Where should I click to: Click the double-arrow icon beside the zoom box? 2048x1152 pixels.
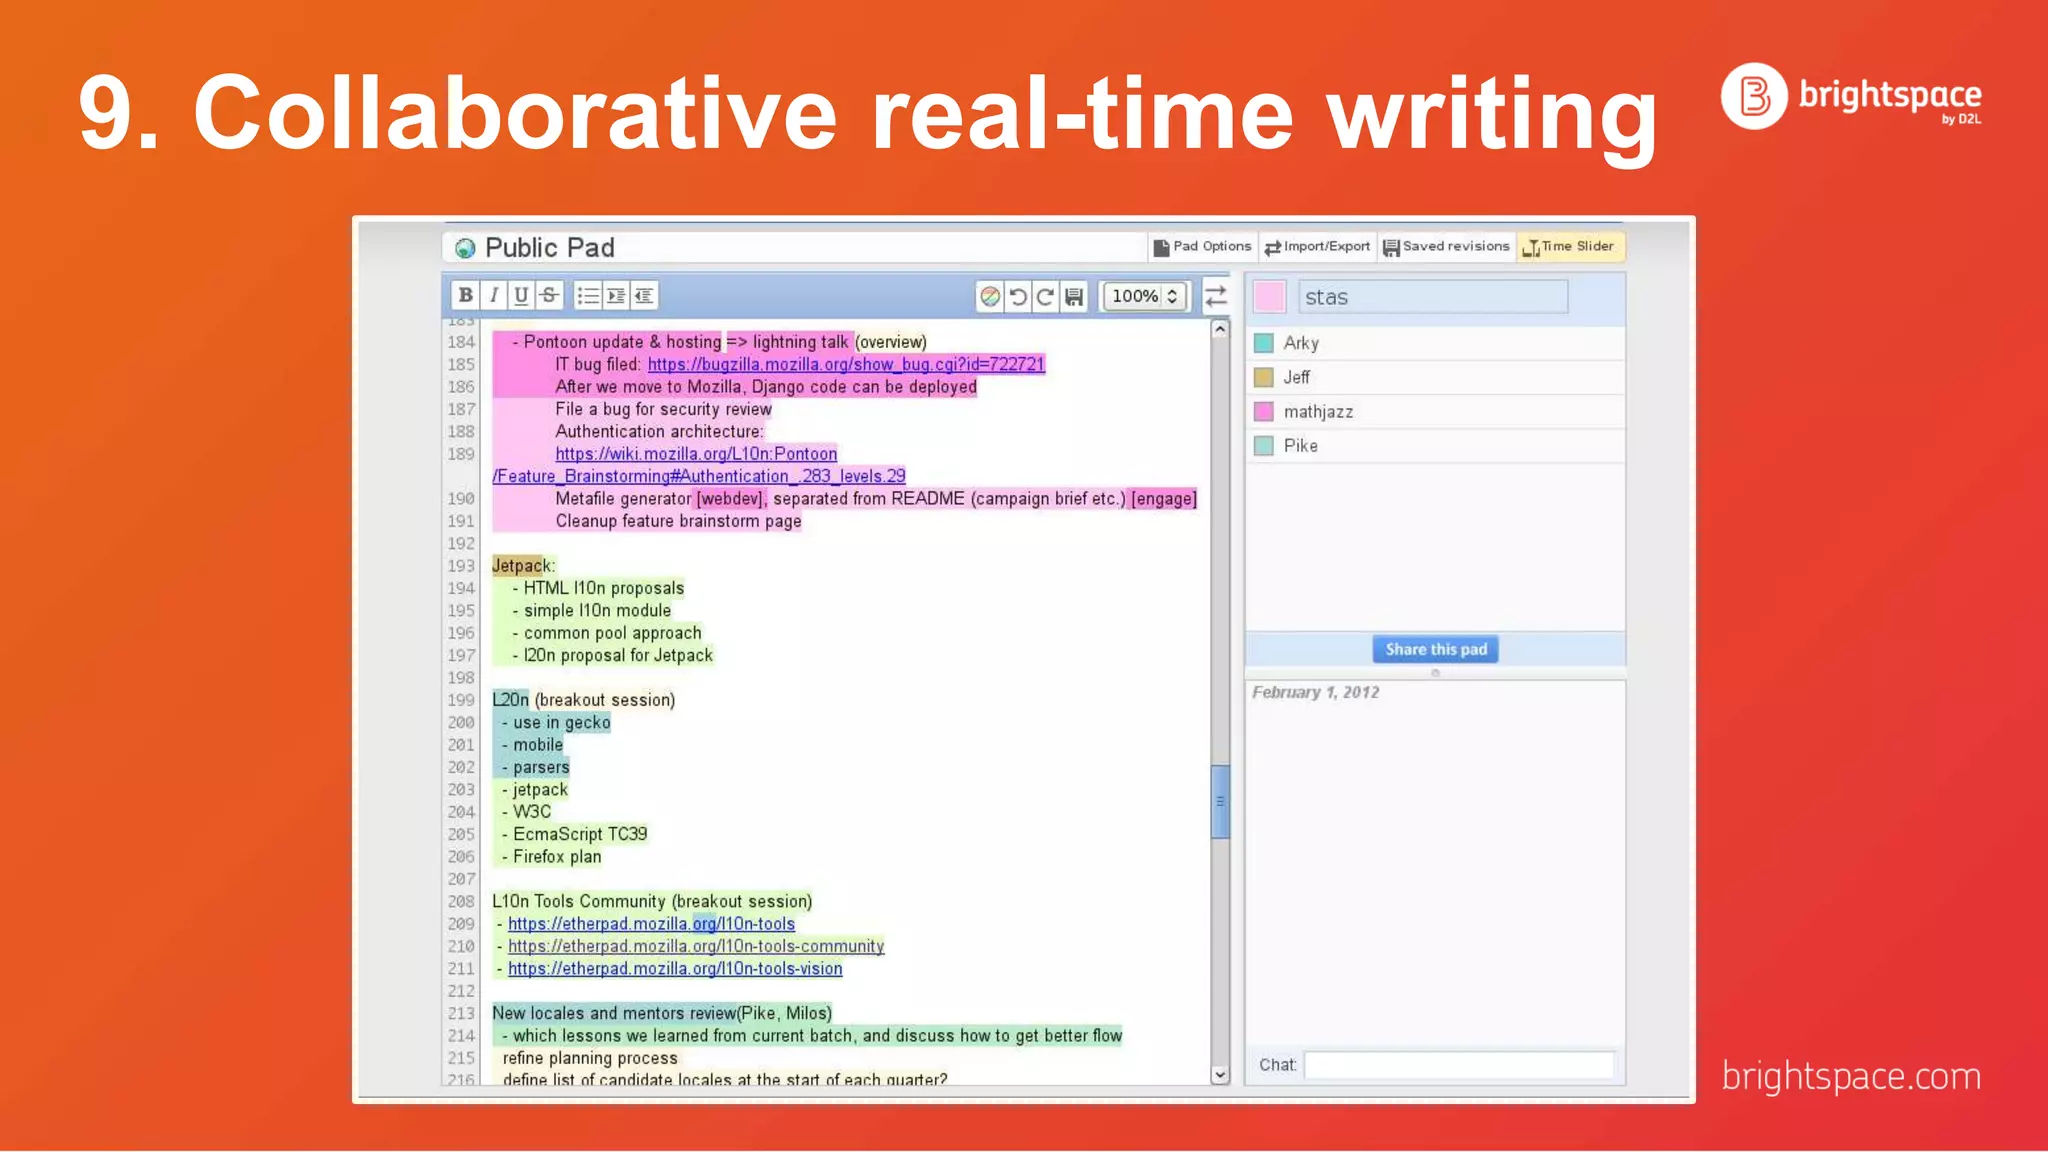tap(1216, 296)
